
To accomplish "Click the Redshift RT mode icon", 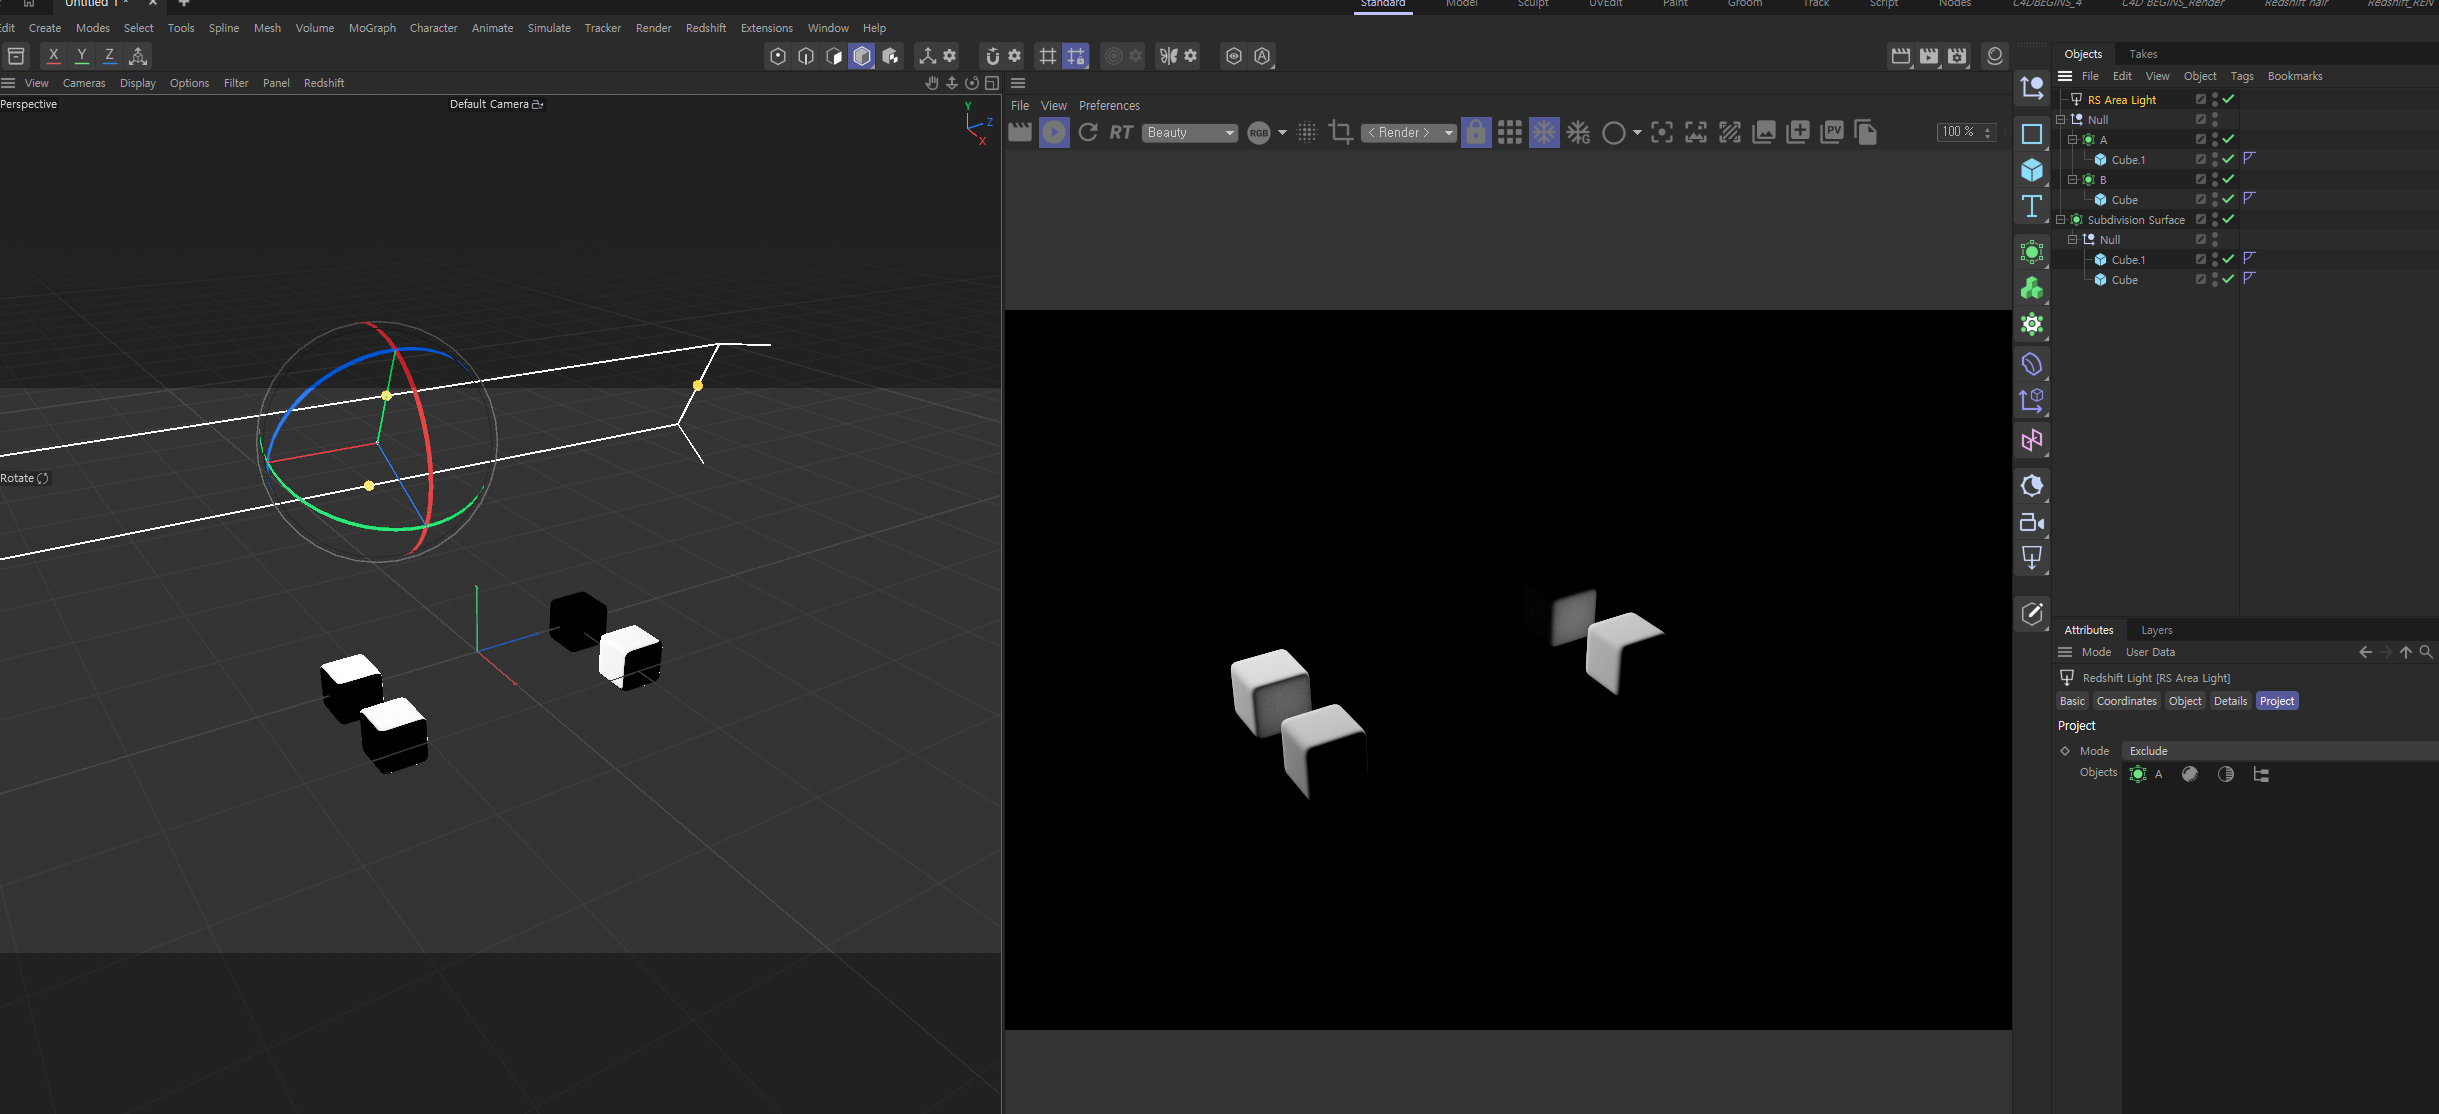I will coord(1121,132).
